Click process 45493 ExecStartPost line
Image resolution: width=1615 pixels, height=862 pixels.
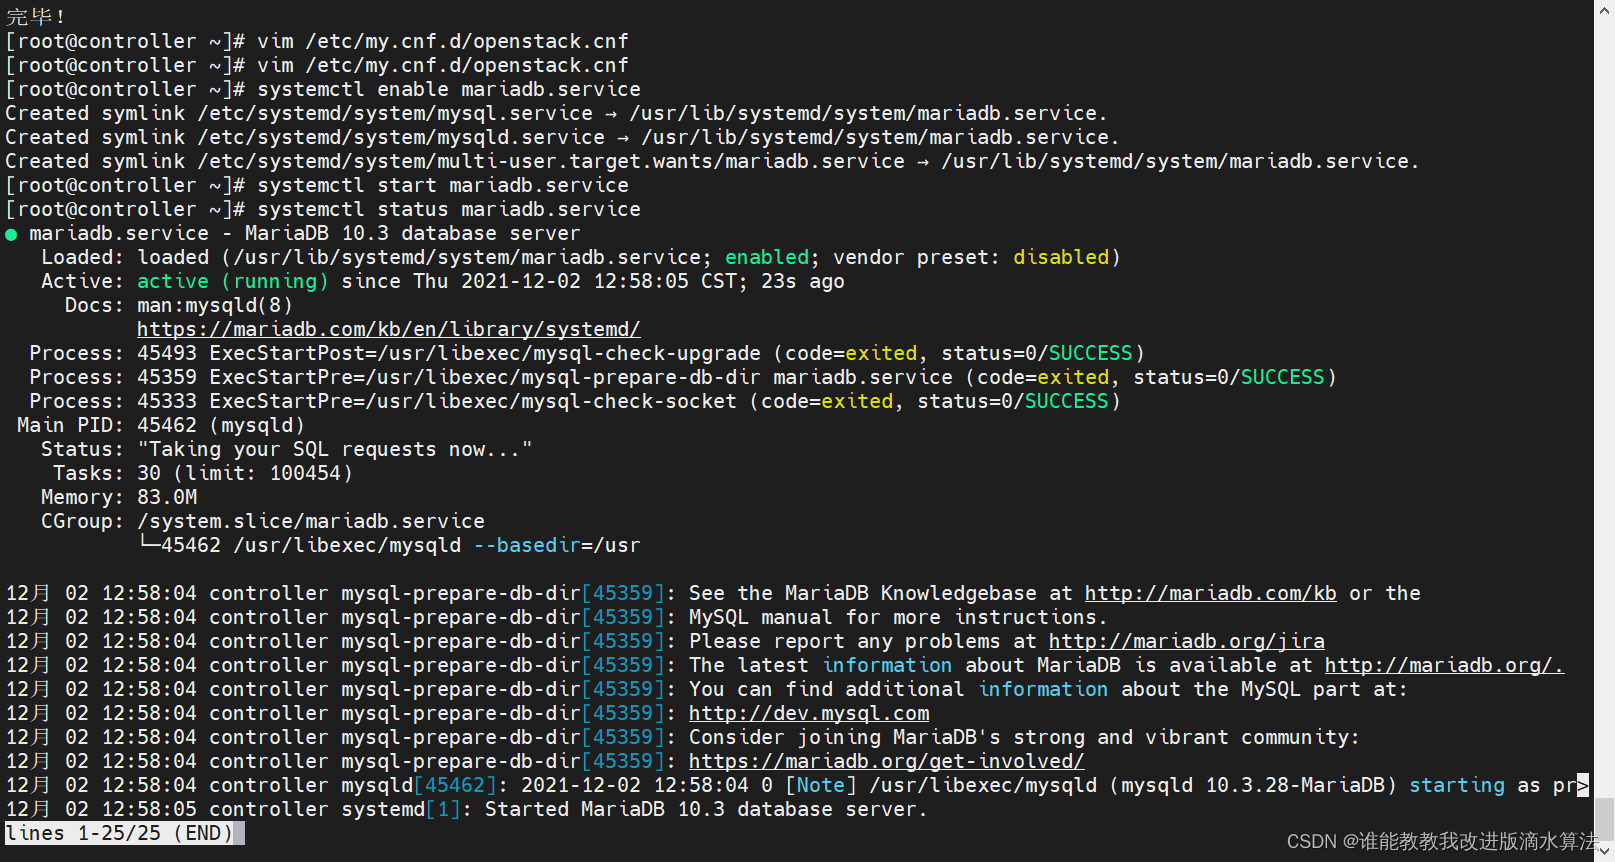point(587,353)
